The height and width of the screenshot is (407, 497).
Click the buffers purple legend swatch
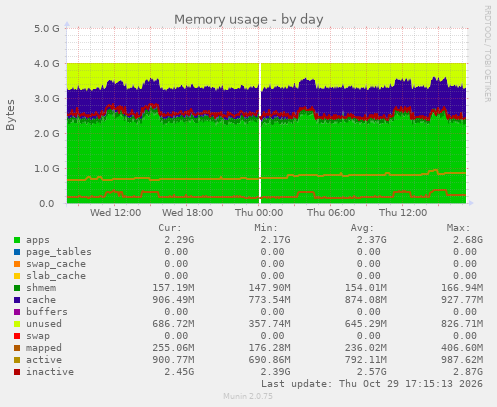[17, 312]
